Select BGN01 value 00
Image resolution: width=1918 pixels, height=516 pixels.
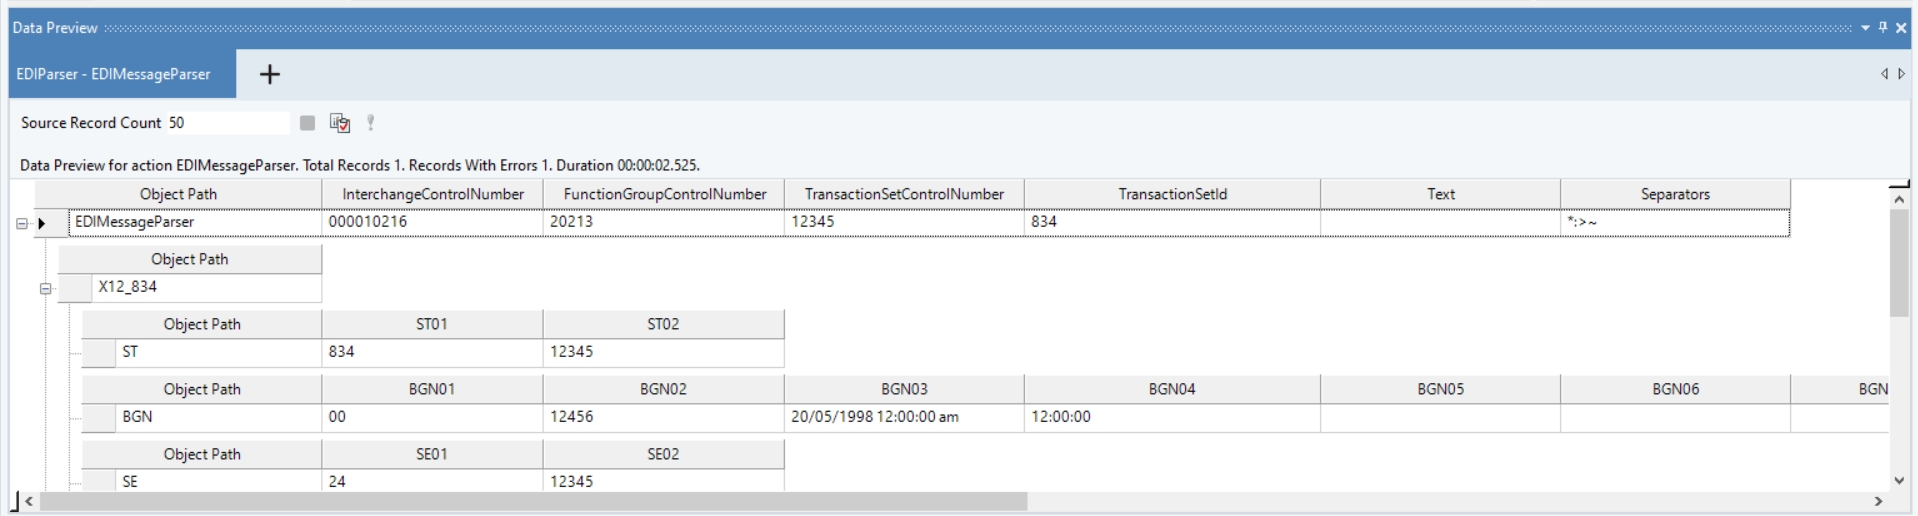[433, 417]
